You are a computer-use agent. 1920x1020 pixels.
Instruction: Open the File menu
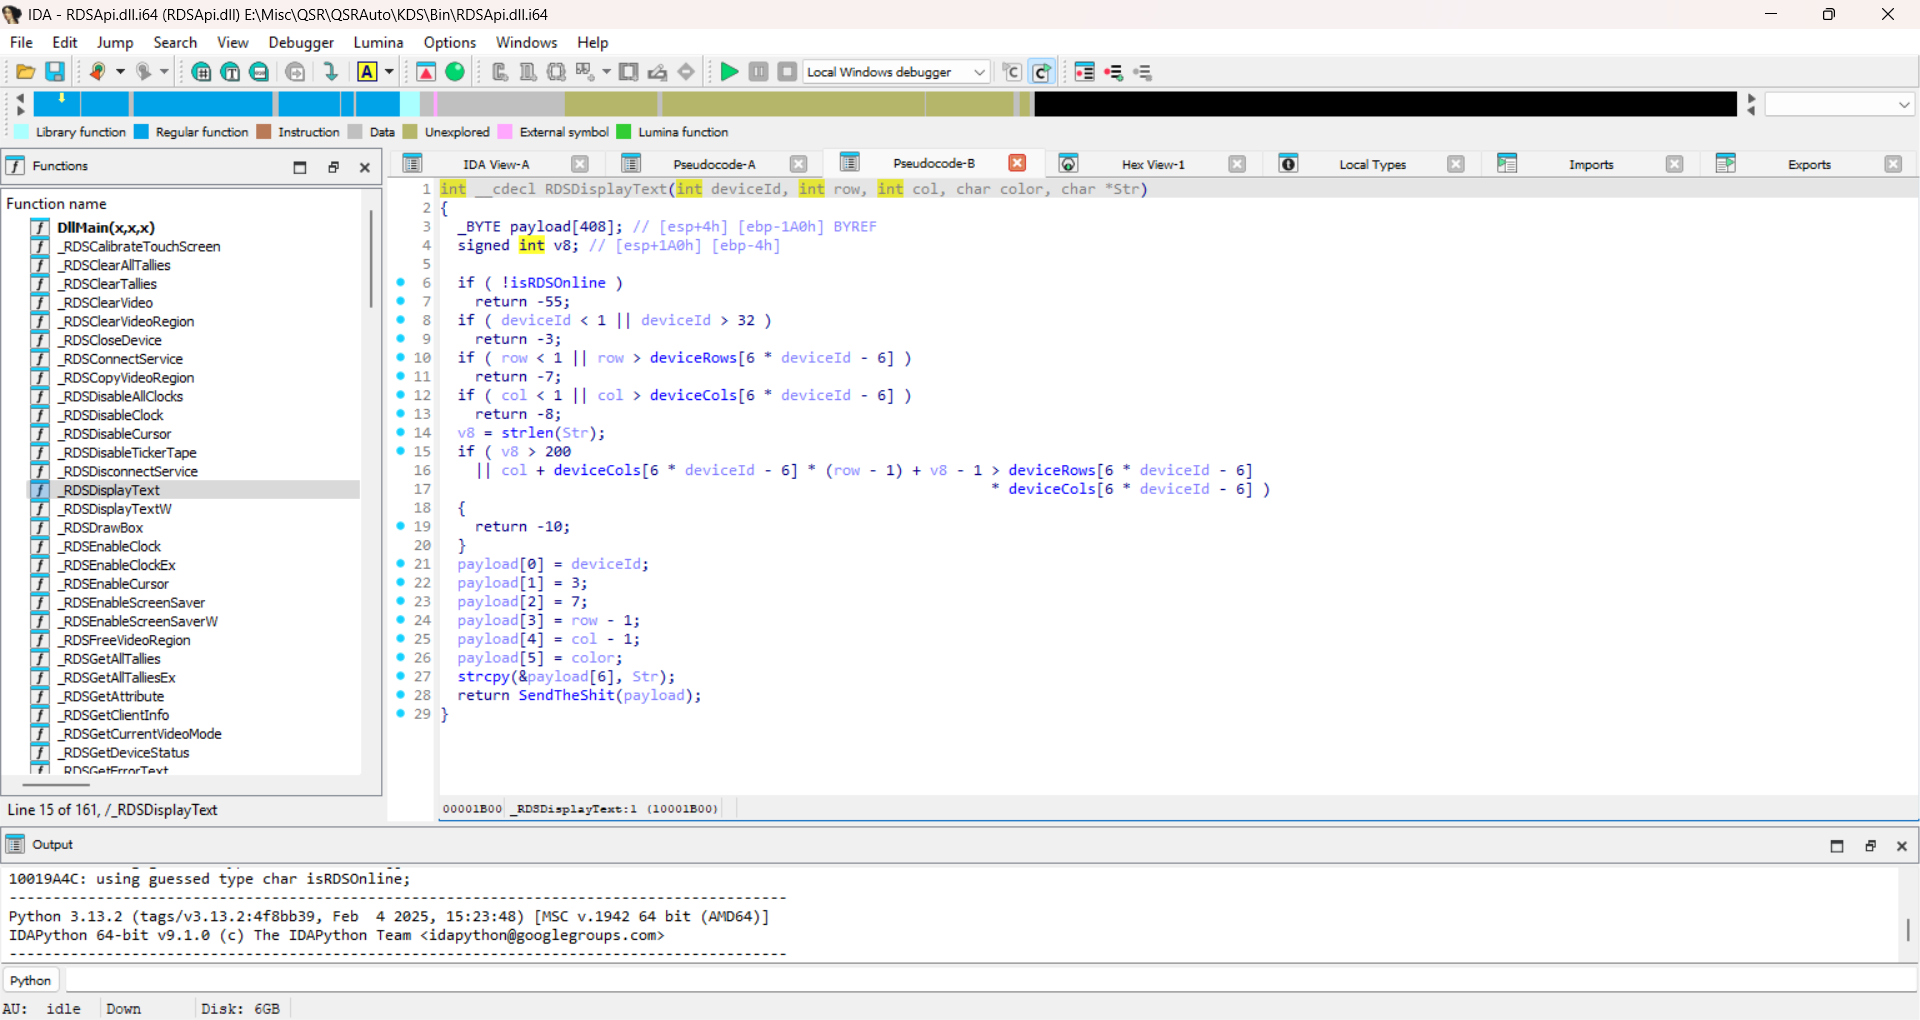point(21,42)
